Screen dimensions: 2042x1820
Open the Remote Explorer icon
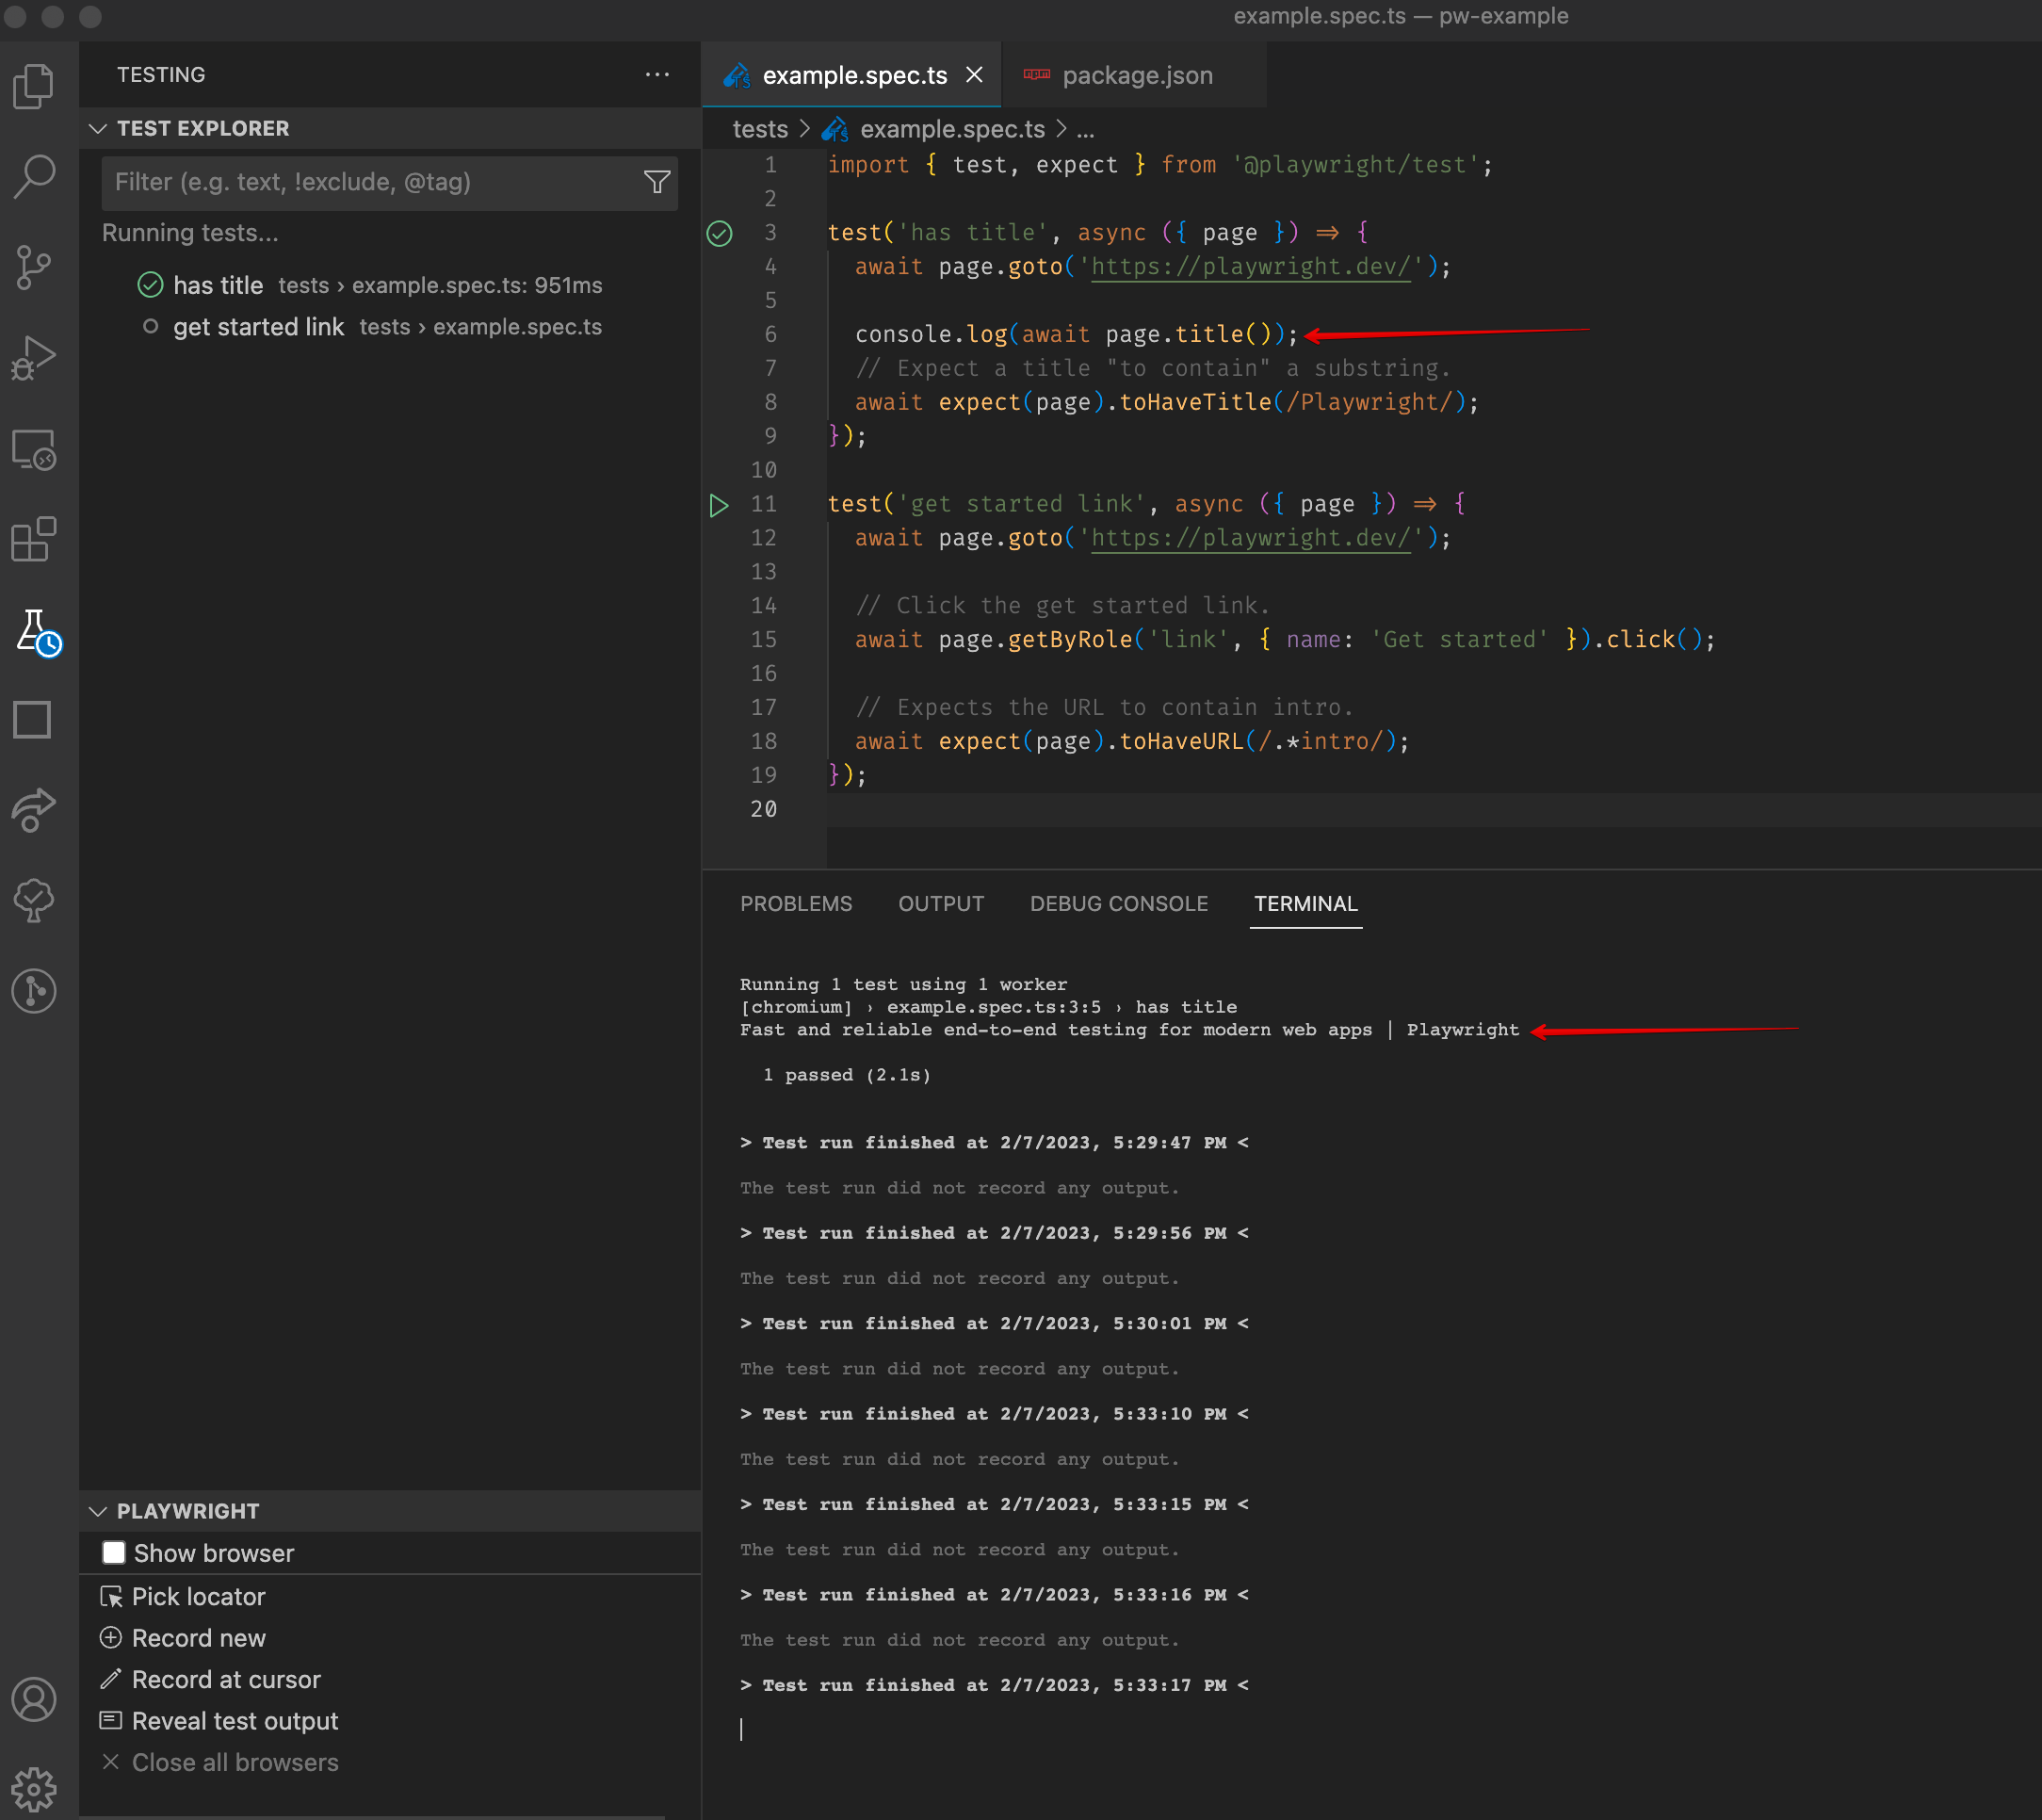pyautogui.click(x=34, y=449)
